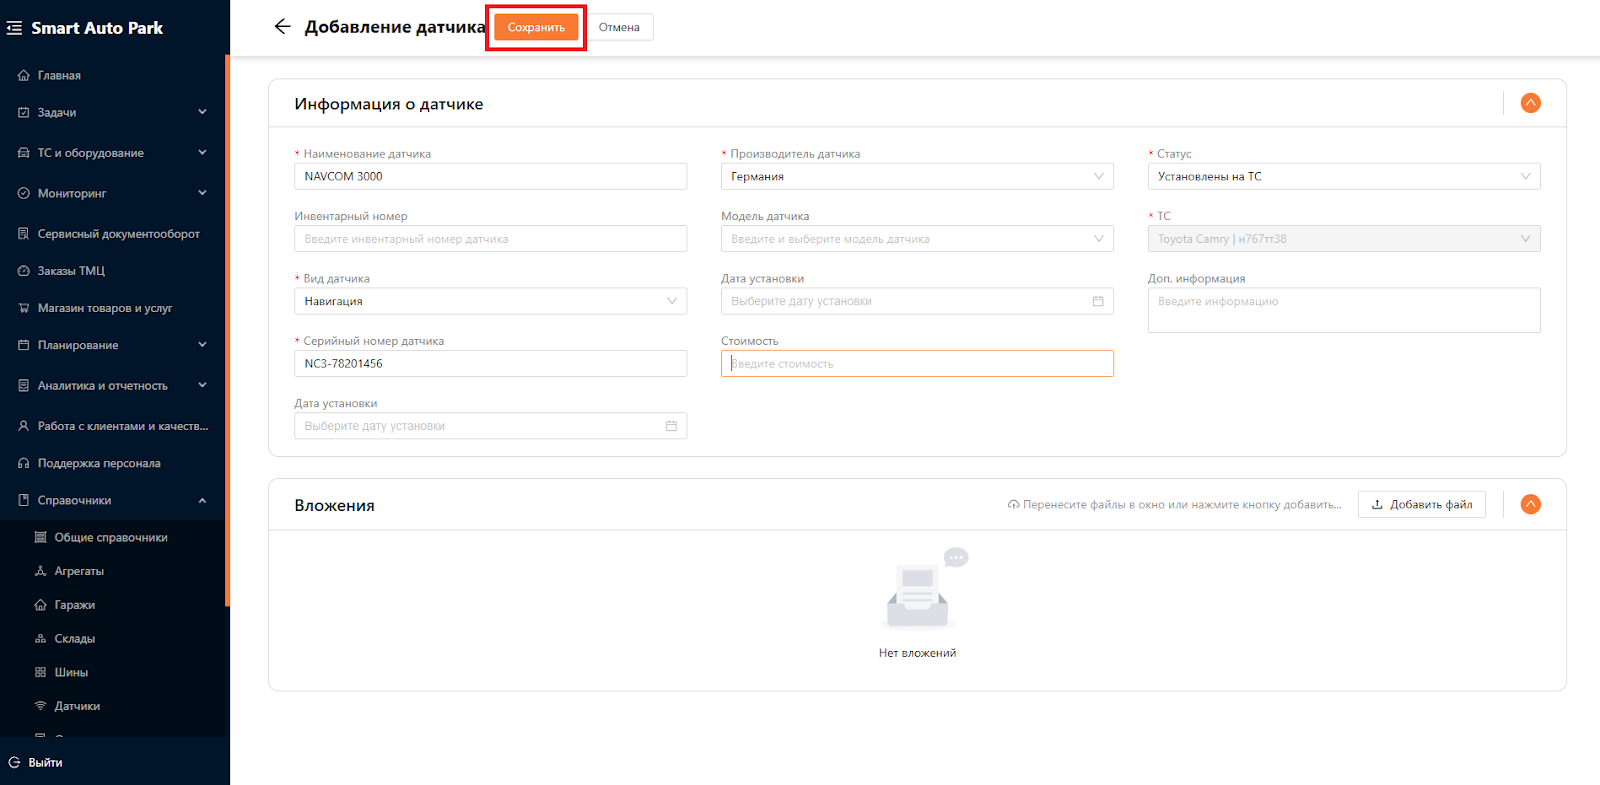1600x785 pixels.
Task: Click the Выйти logout icon
Action: [14, 762]
